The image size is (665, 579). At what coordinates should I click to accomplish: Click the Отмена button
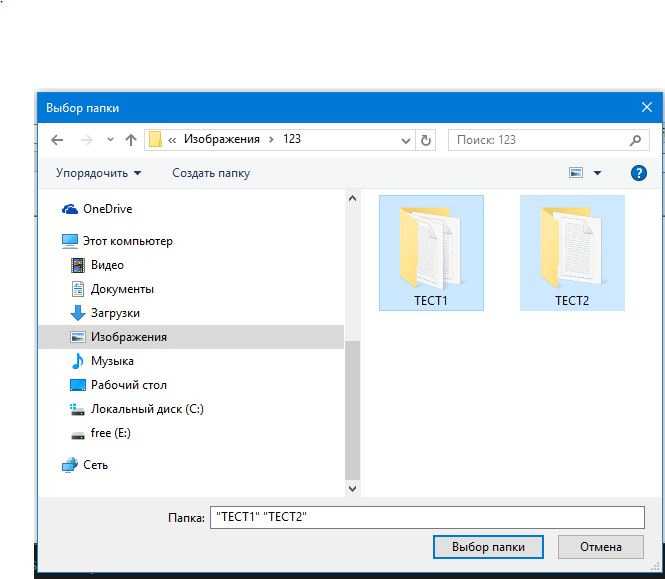click(601, 547)
